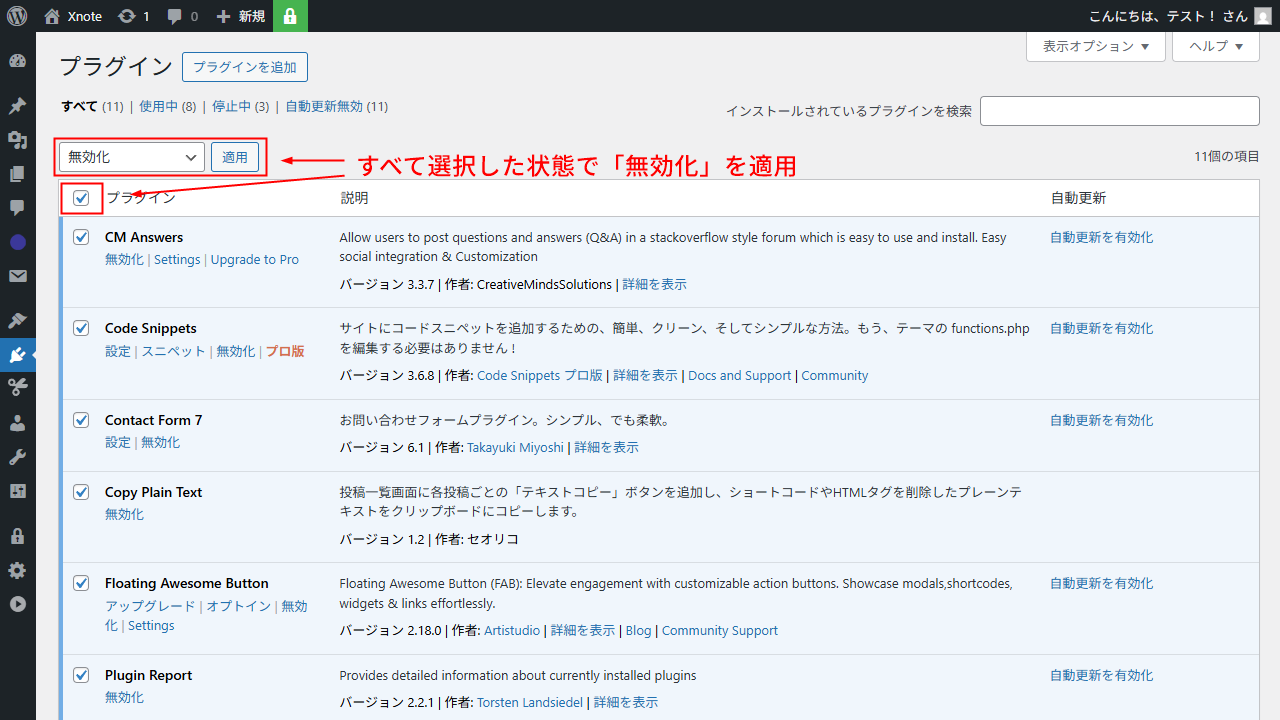Viewport: 1280px width, 720px height.
Task: Open the Pages sidebar icon
Action: (17, 174)
